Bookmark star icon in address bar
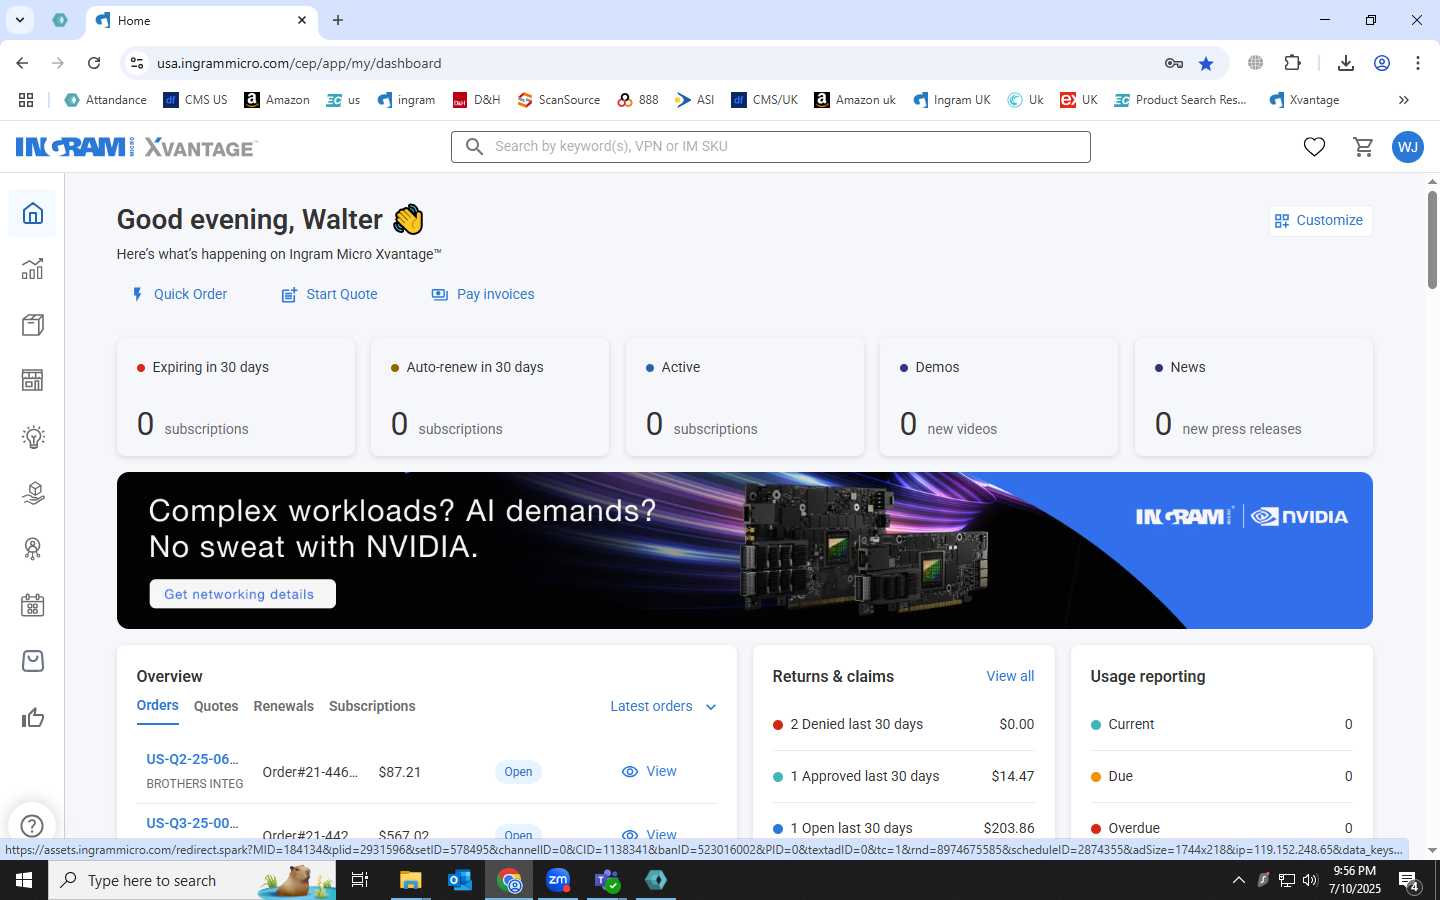Screen dimensions: 1440x900 click(x=1206, y=63)
